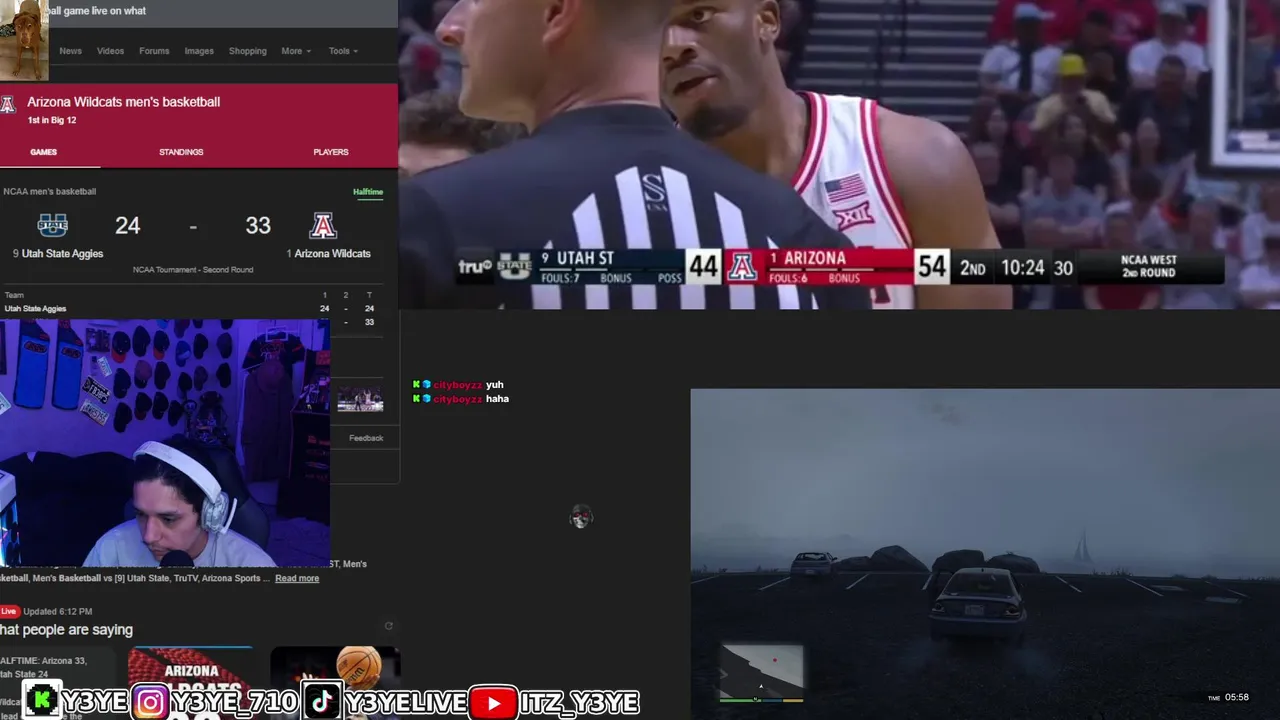The image size is (1280, 720).
Task: Click cityboyzz username on the yuh message
Action: 457,385
